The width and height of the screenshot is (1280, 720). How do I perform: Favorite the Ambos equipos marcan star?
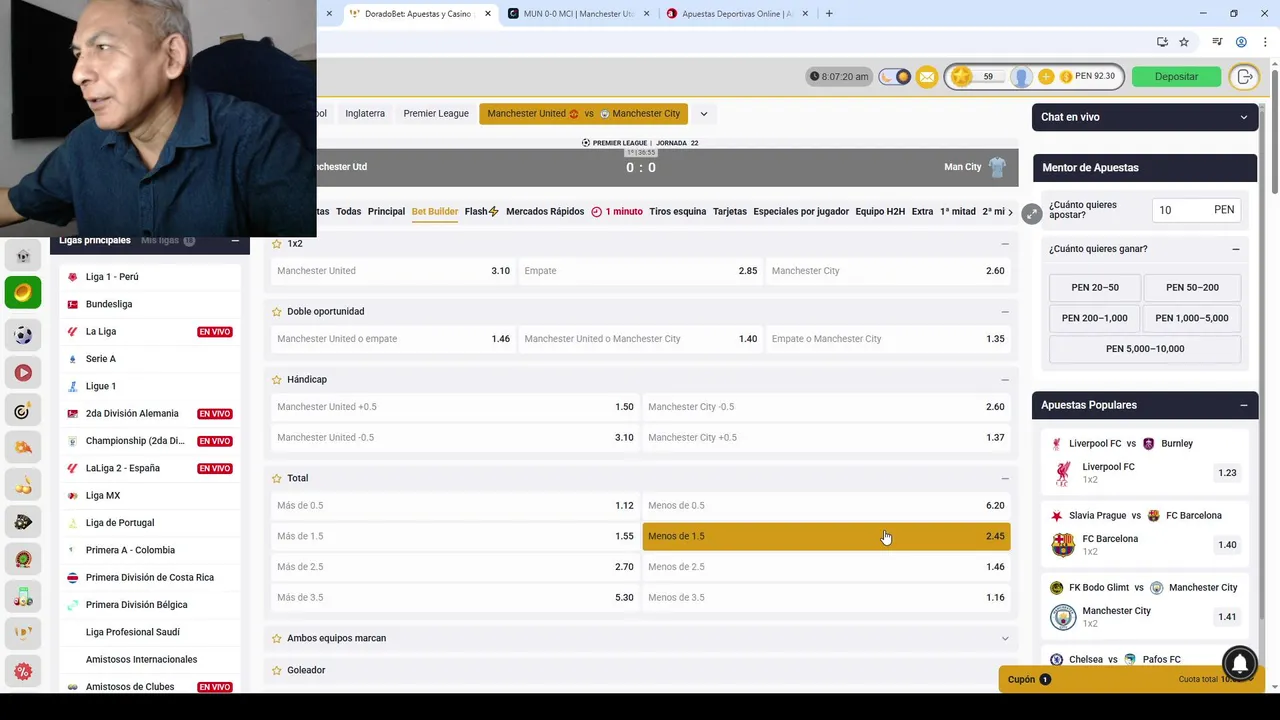pyautogui.click(x=277, y=638)
